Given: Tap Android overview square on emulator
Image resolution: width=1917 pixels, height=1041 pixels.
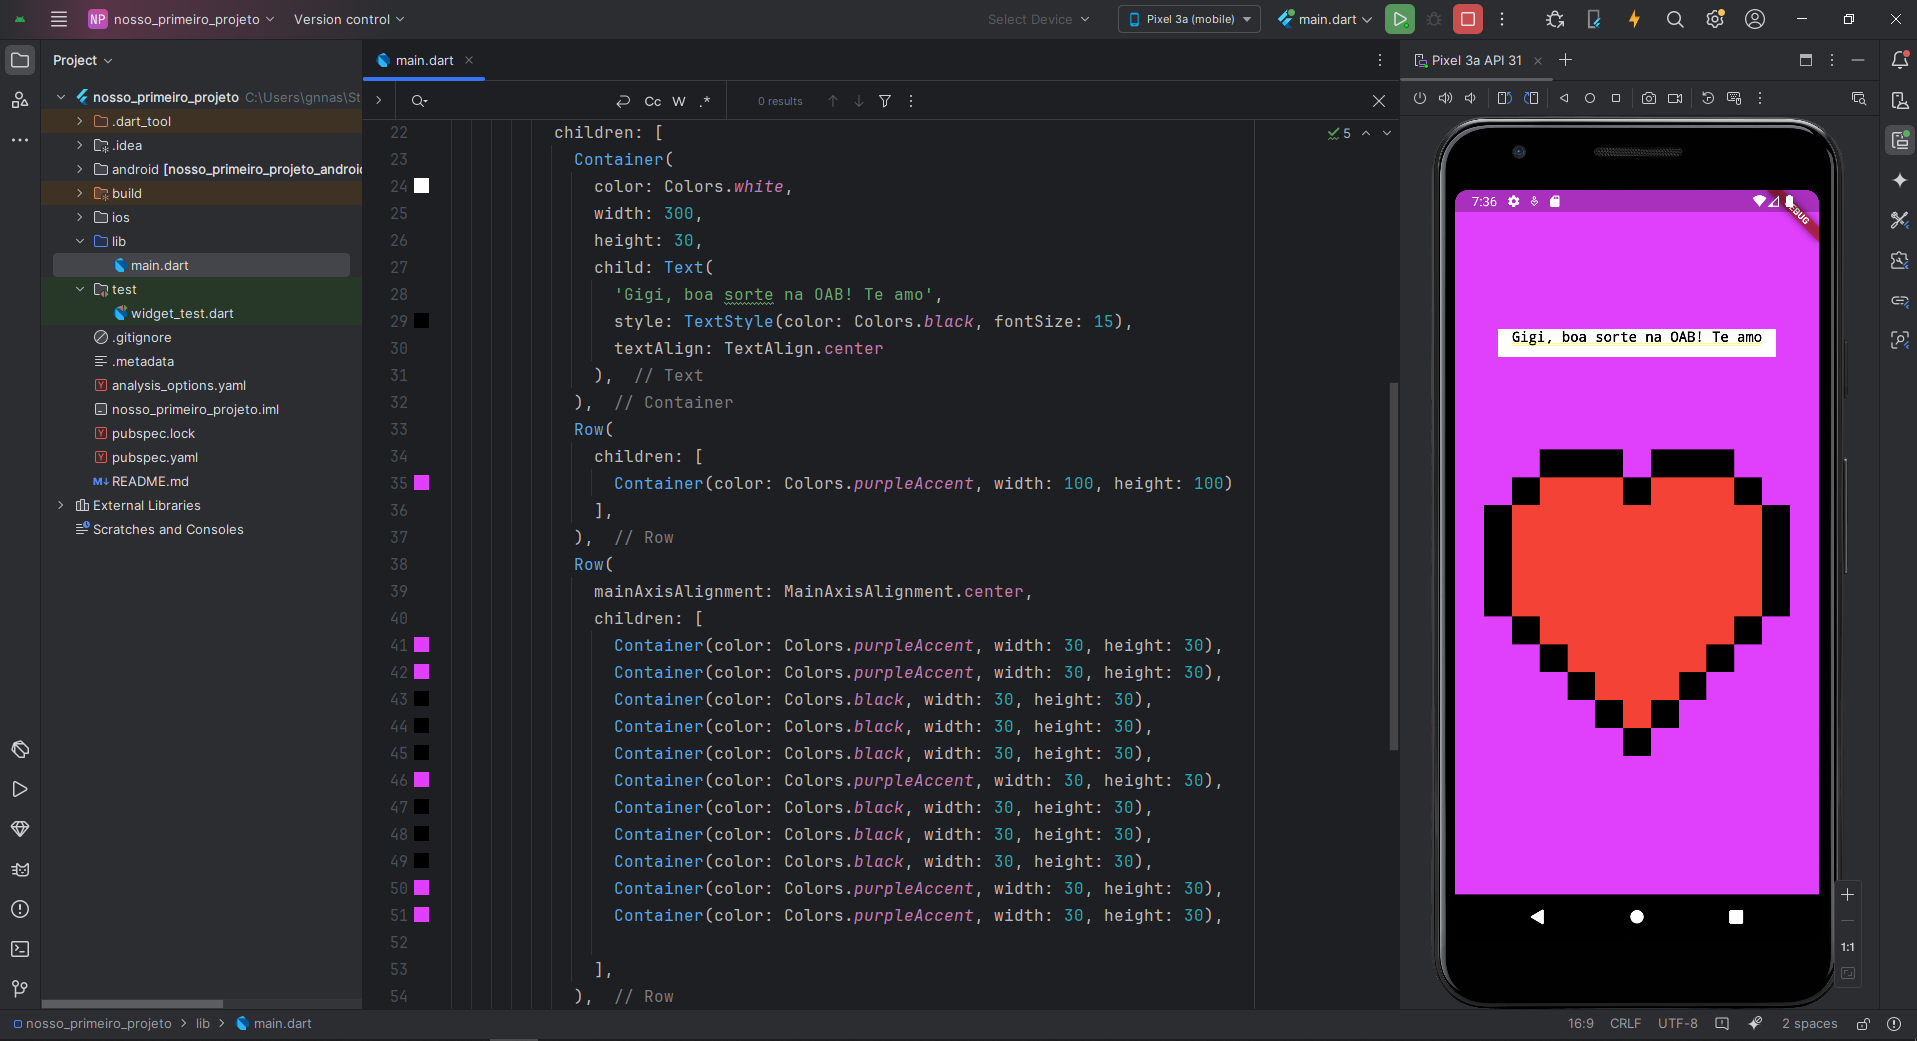Looking at the screenshot, I should pos(1736,917).
